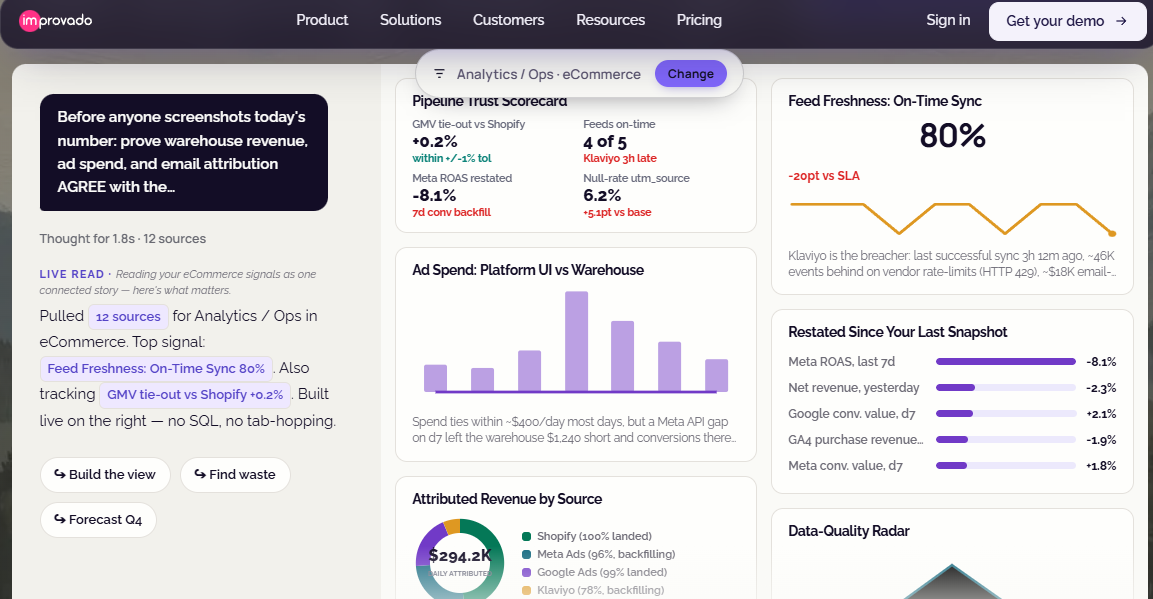Click the Meta Ads teal legend swatch

click(526, 555)
